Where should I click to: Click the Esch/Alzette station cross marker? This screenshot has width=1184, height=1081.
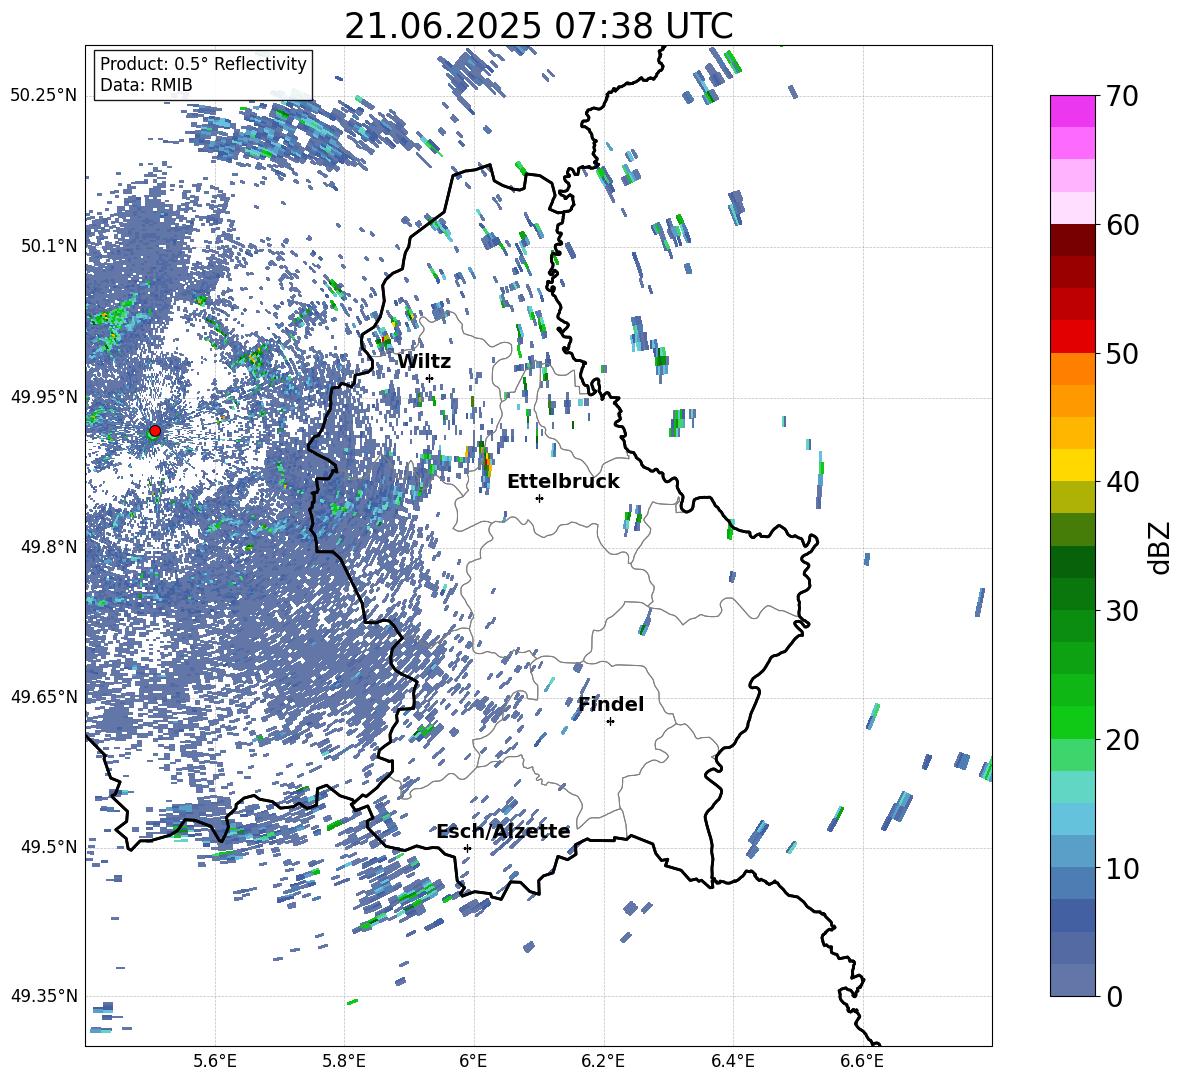pyautogui.click(x=467, y=848)
